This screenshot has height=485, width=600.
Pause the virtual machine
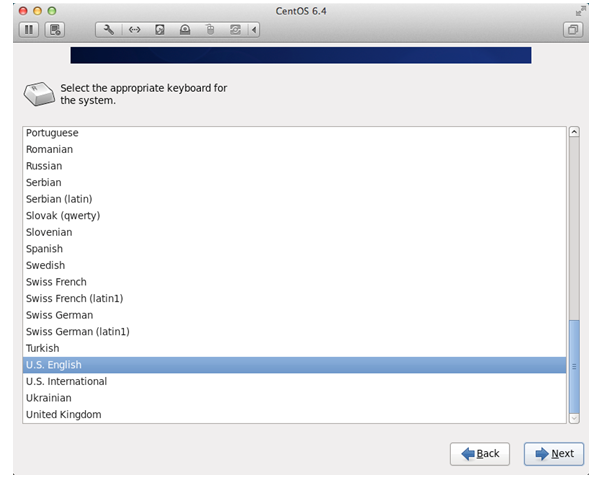click(28, 30)
